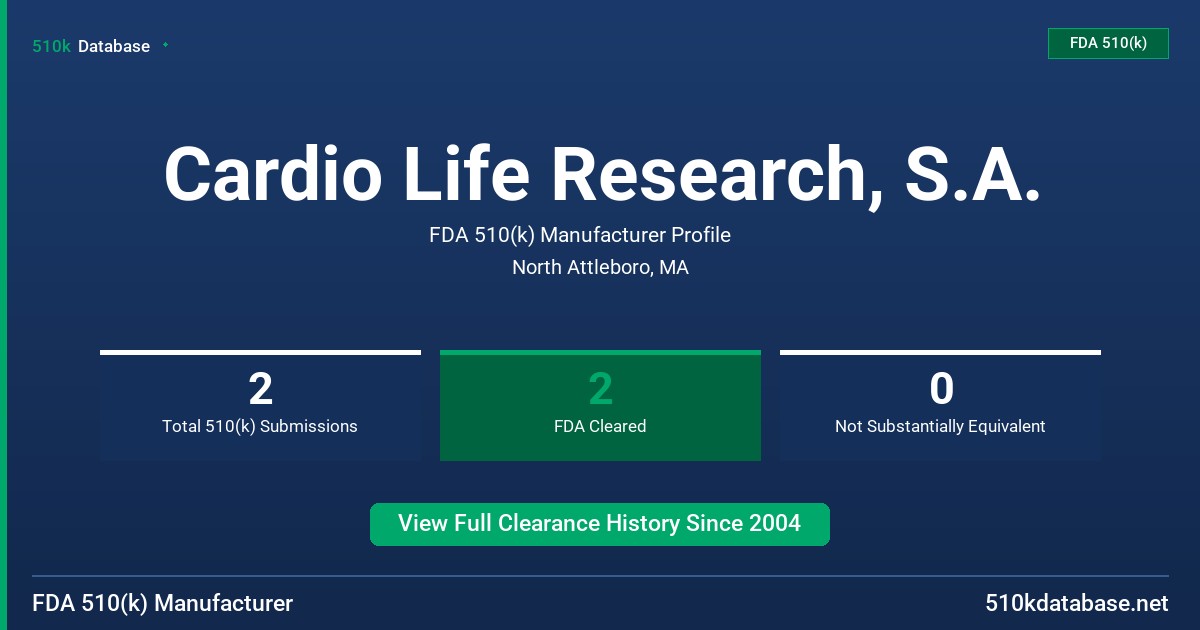1200x630 pixels.
Task: Select the FDA 510(k) Manufacturer Profile subtitle
Action: (580, 235)
